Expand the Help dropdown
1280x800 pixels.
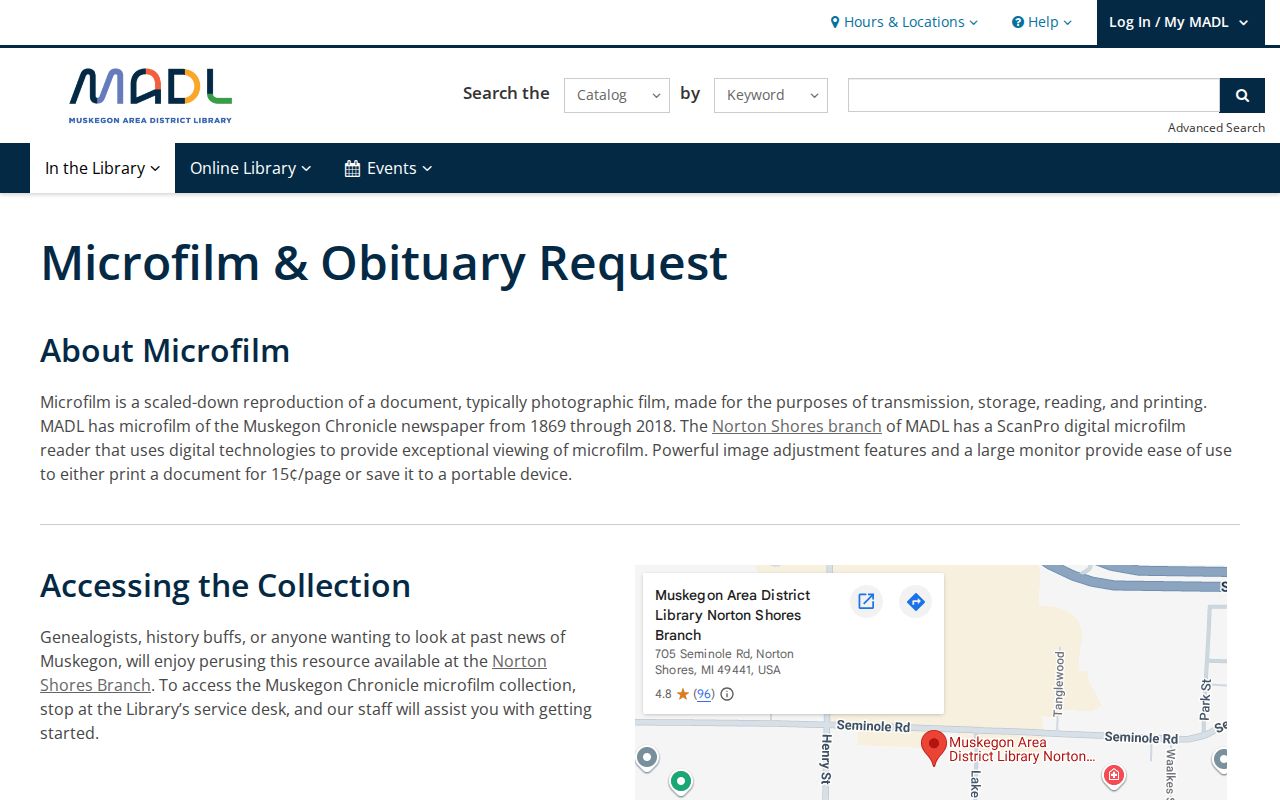point(1041,22)
